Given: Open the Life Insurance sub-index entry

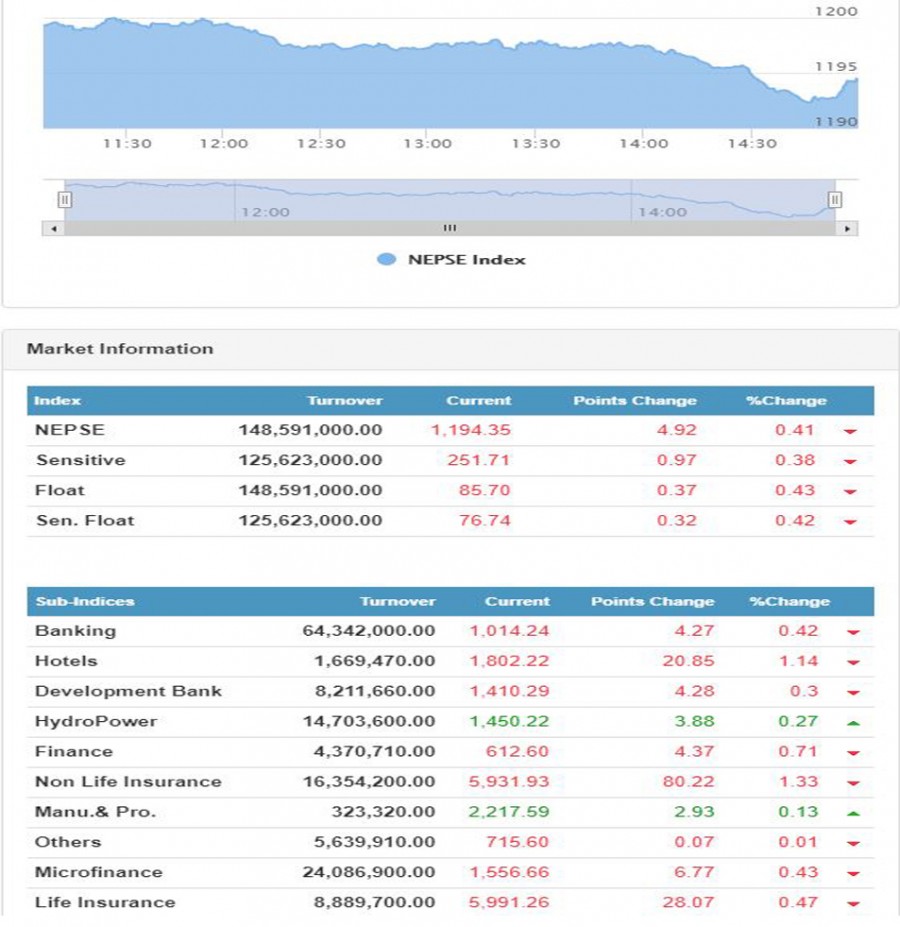Looking at the screenshot, I should pyautogui.click(x=104, y=902).
